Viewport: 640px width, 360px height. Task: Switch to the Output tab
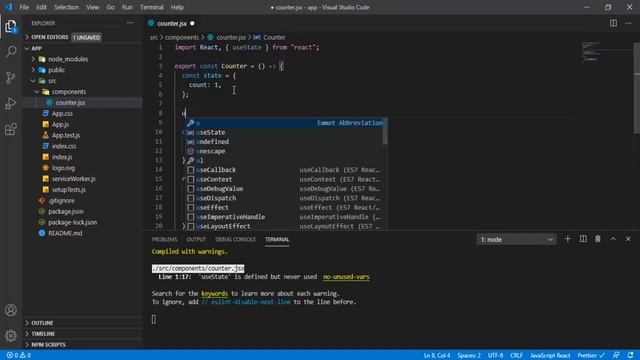[196, 239]
